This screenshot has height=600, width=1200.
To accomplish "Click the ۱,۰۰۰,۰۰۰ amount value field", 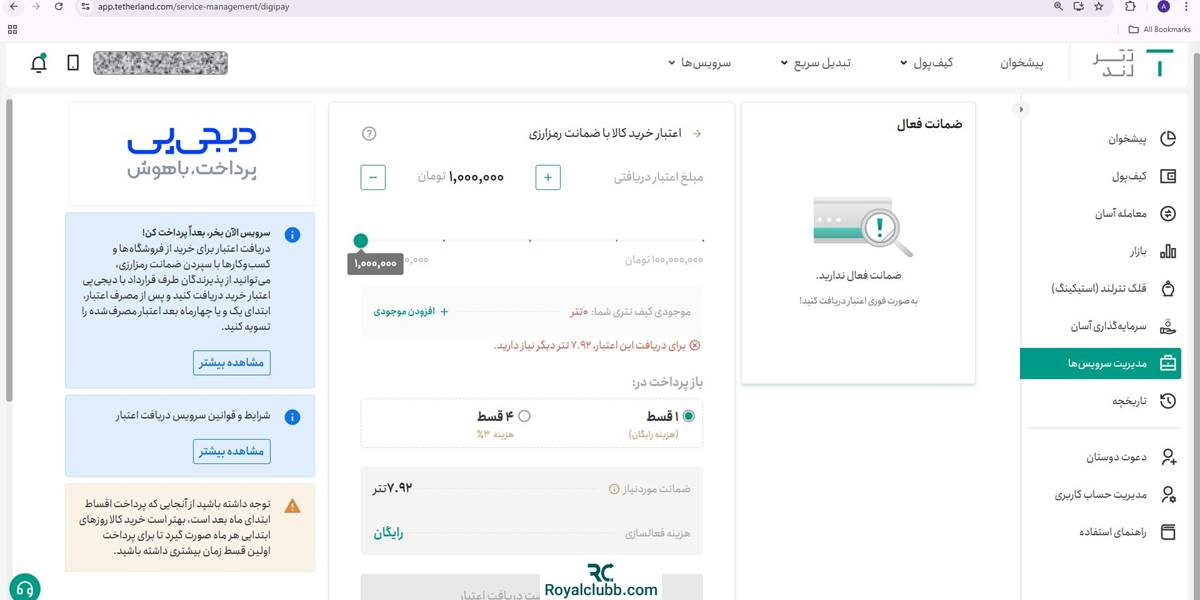I will click(x=477, y=178).
